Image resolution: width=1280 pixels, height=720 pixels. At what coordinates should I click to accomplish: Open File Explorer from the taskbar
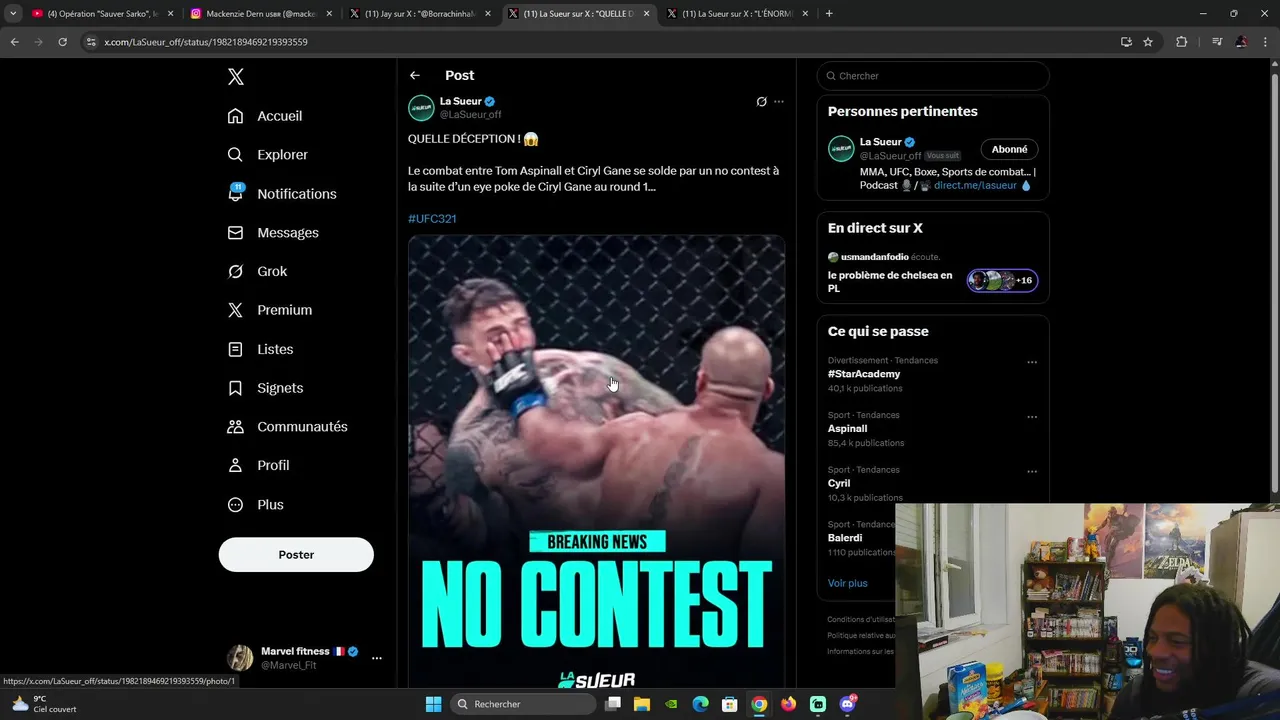(x=642, y=704)
